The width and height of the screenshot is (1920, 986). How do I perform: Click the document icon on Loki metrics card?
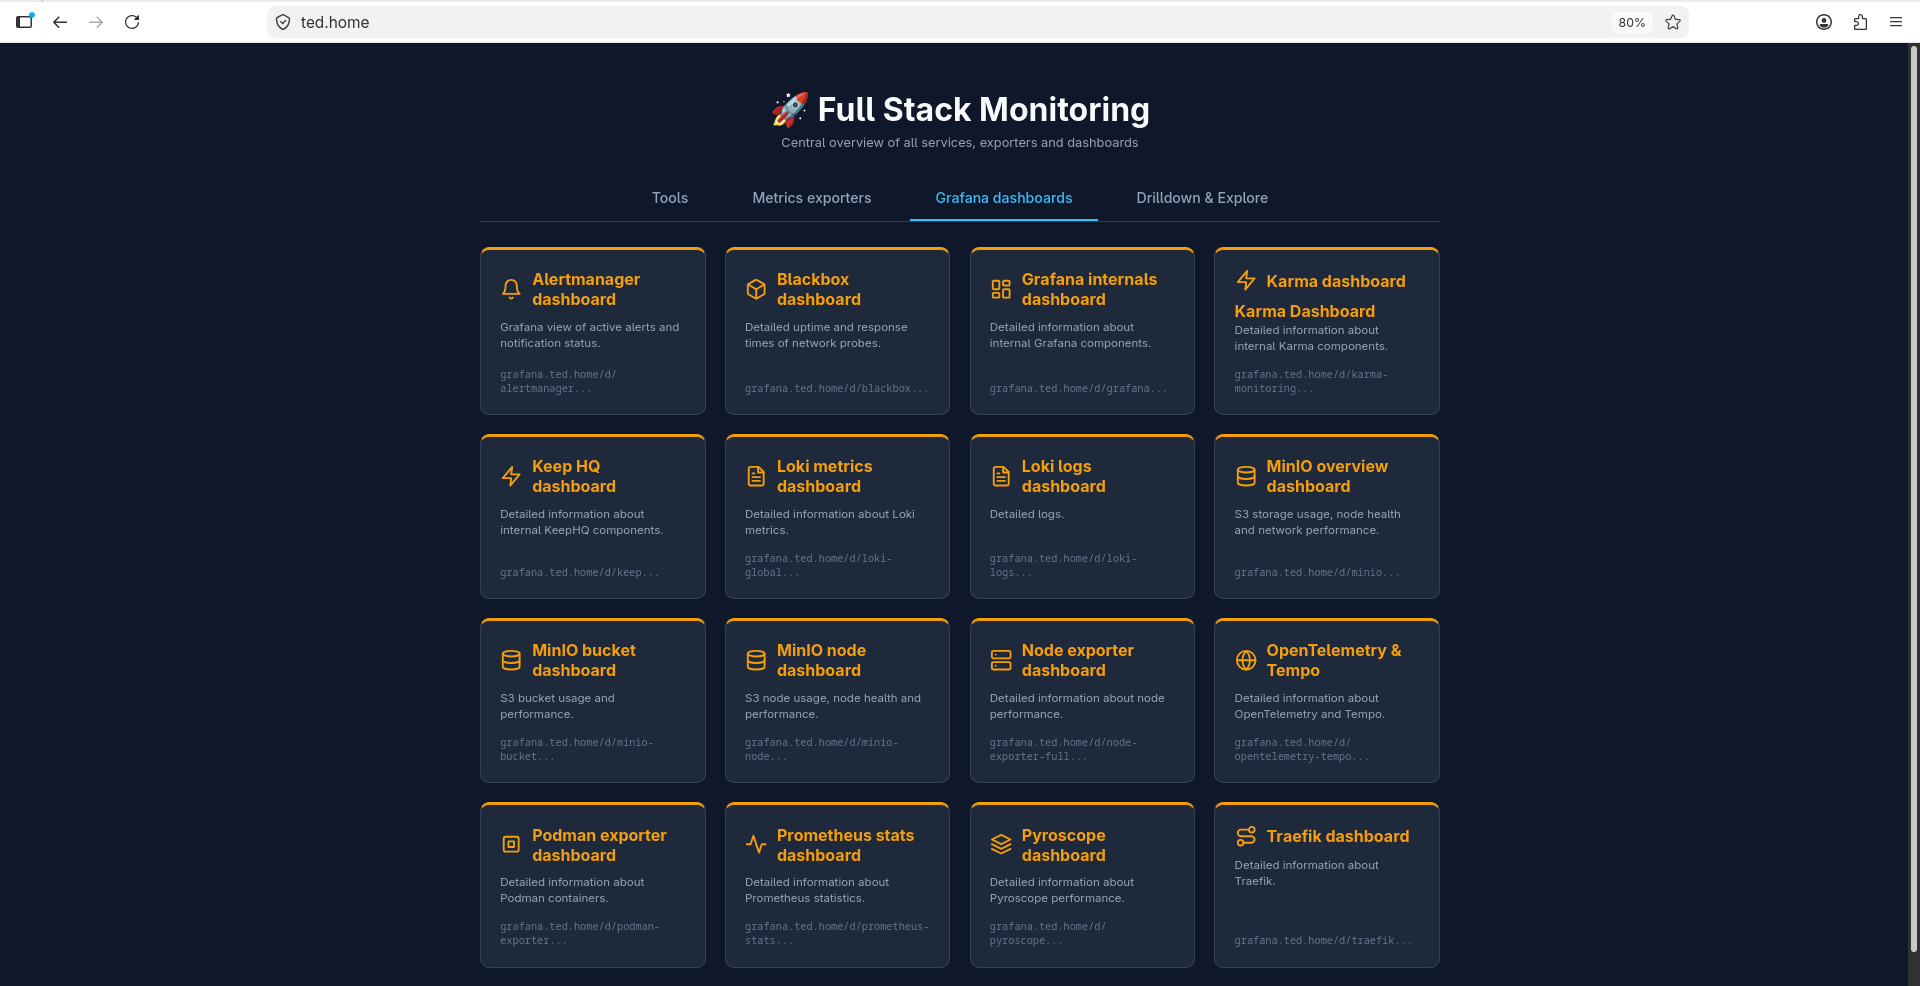point(756,476)
